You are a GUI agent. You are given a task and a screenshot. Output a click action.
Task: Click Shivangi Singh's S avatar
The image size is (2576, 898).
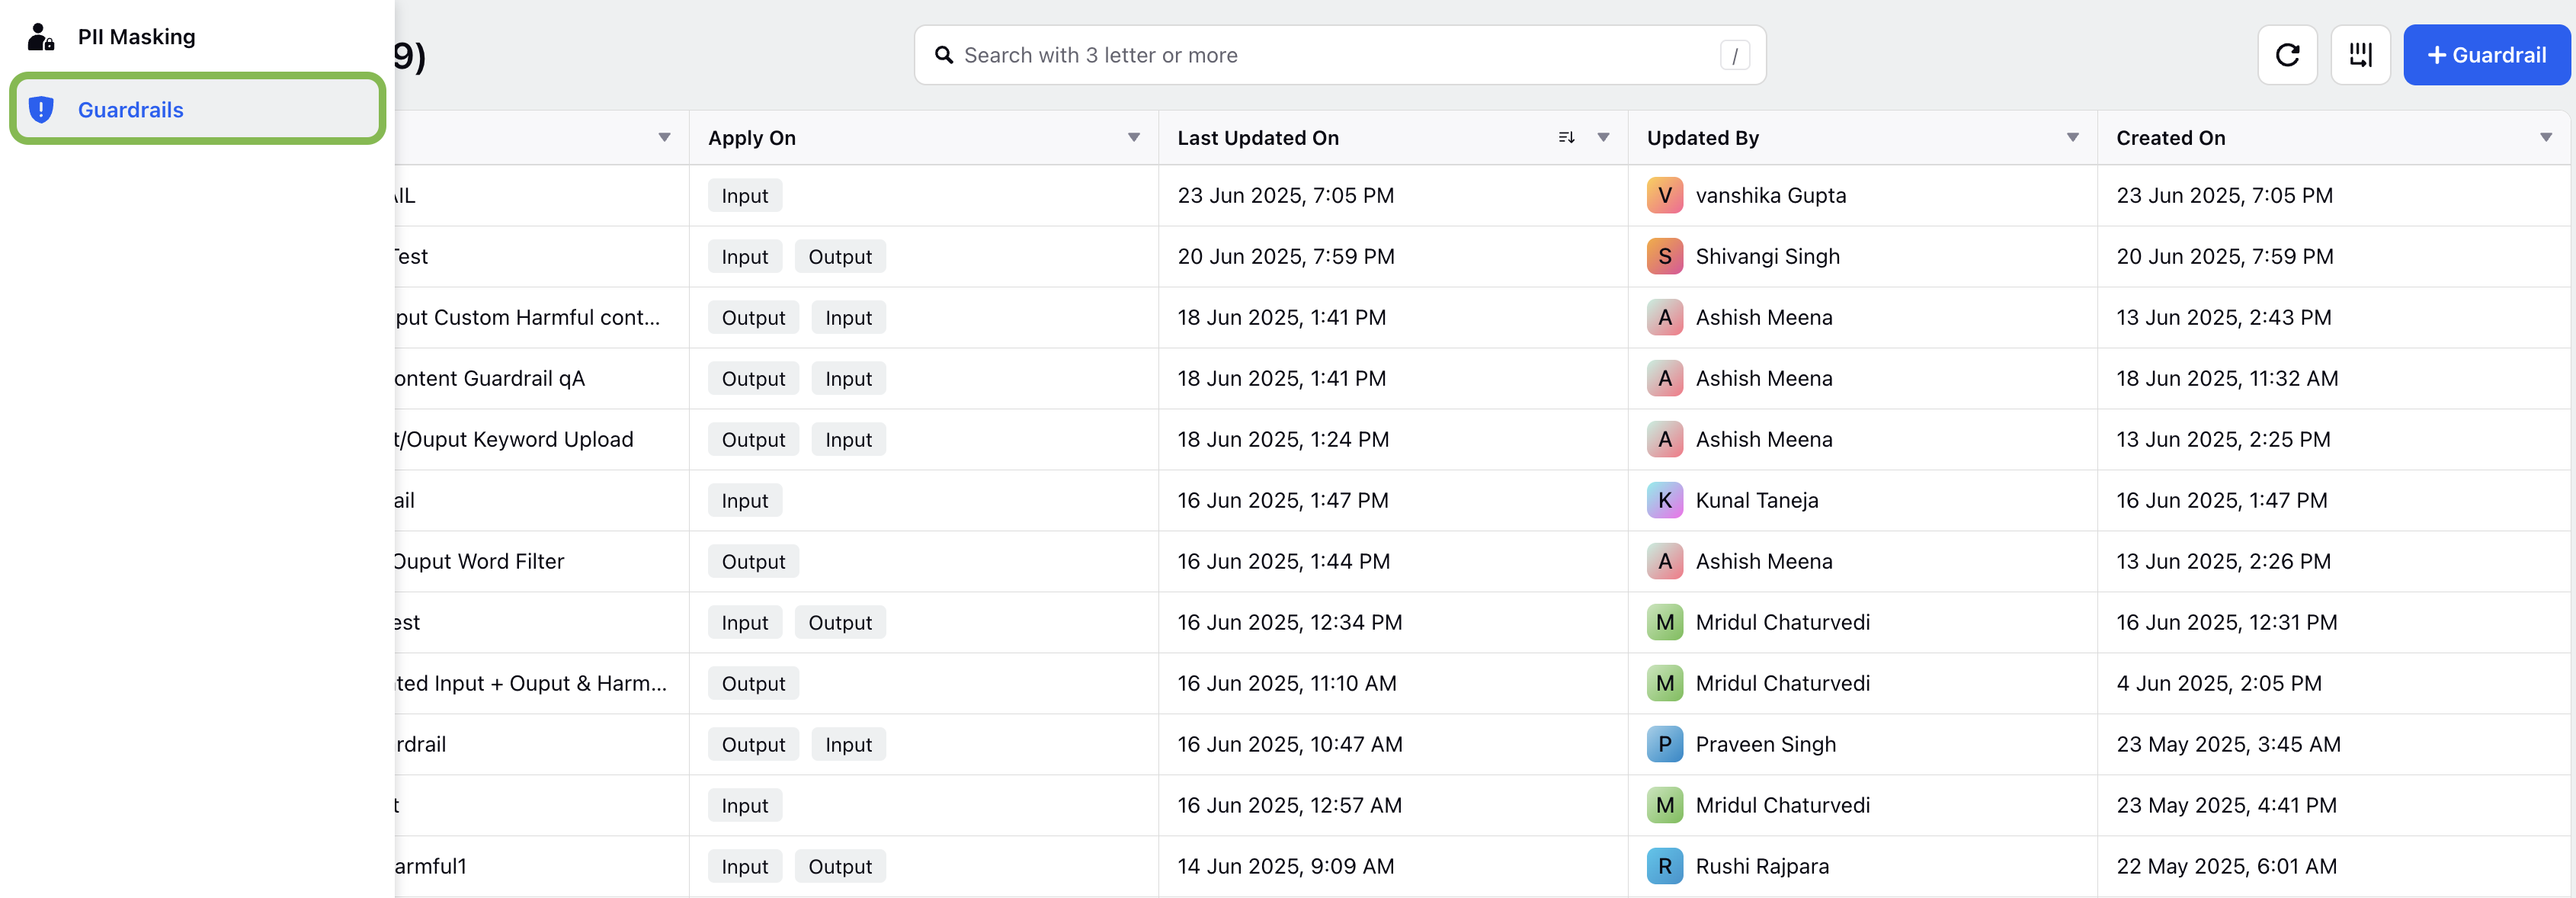[1664, 256]
